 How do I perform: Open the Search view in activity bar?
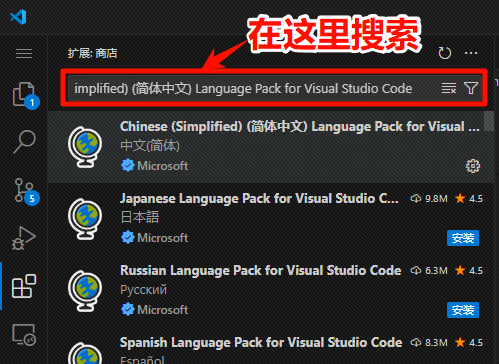tap(24, 141)
